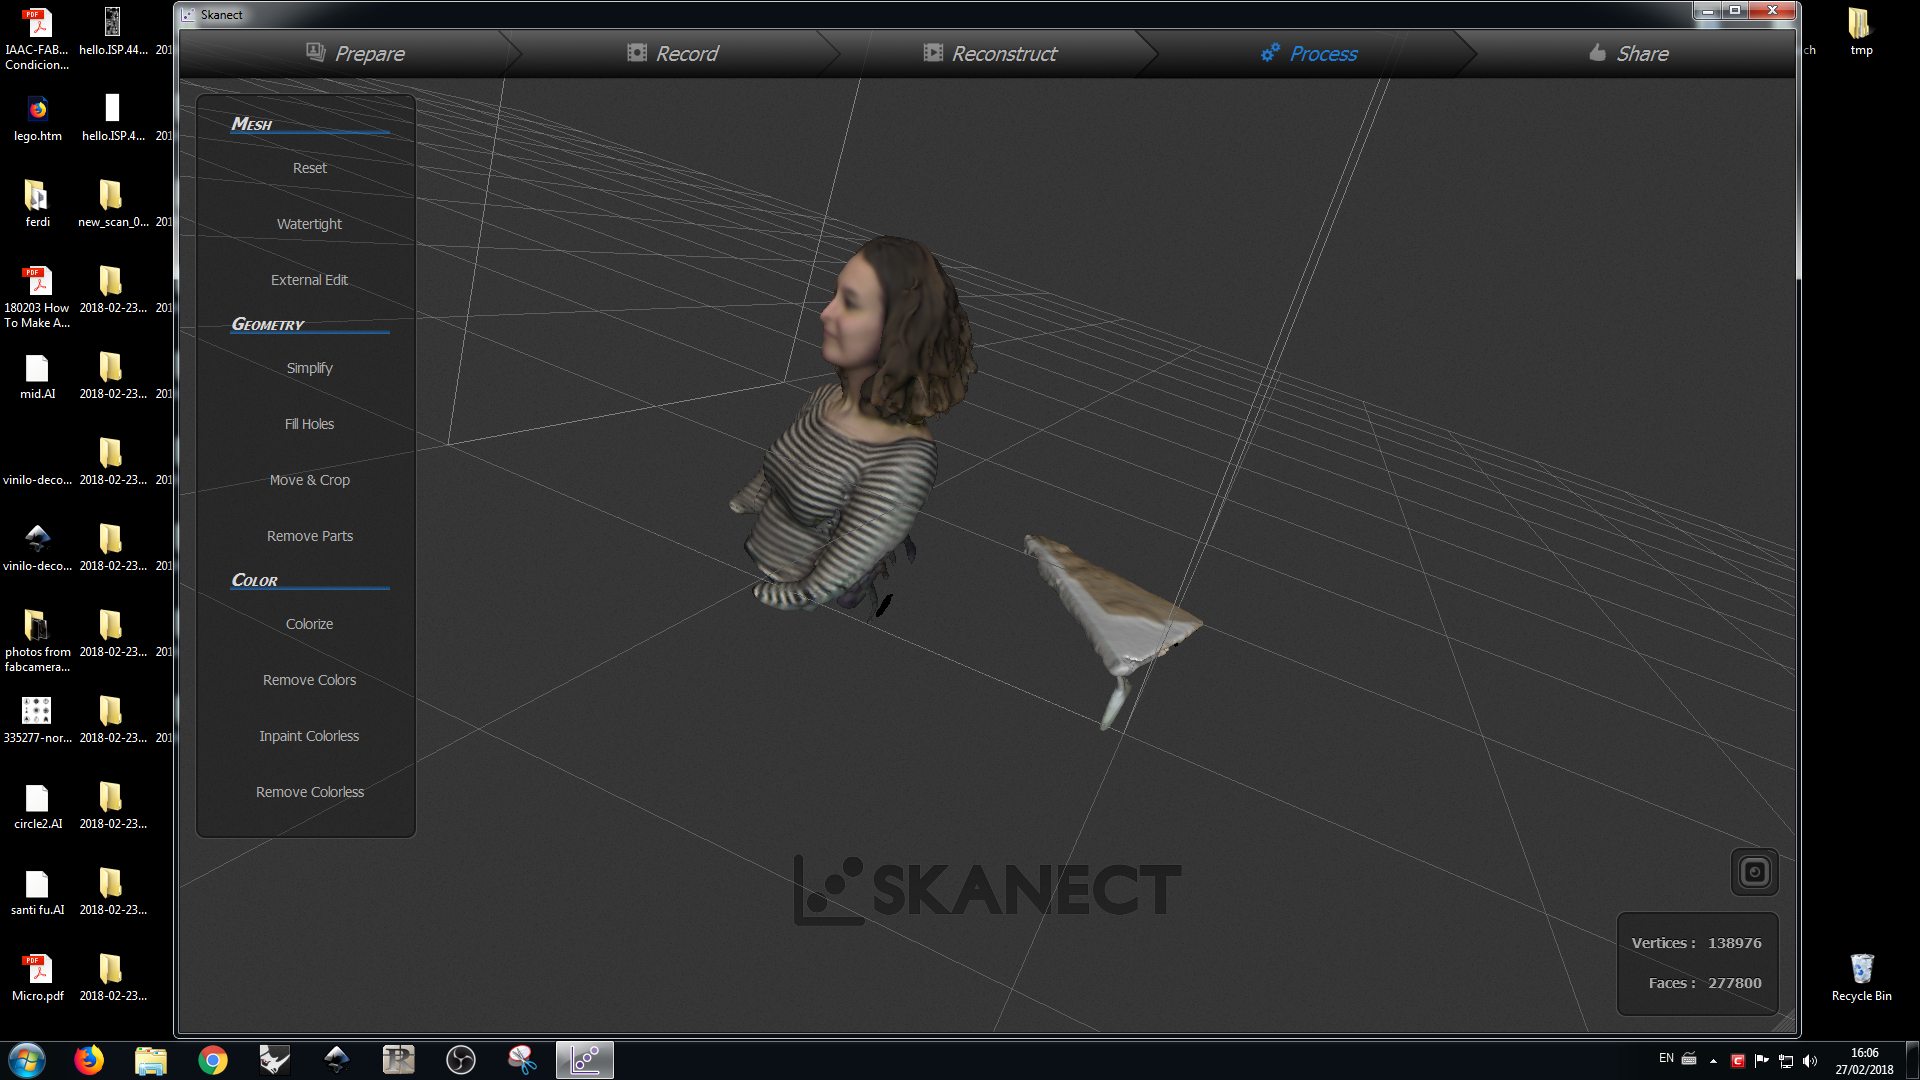Screen dimensions: 1920x1080
Task: Select the lego.htm desktop file
Action: [x=38, y=118]
